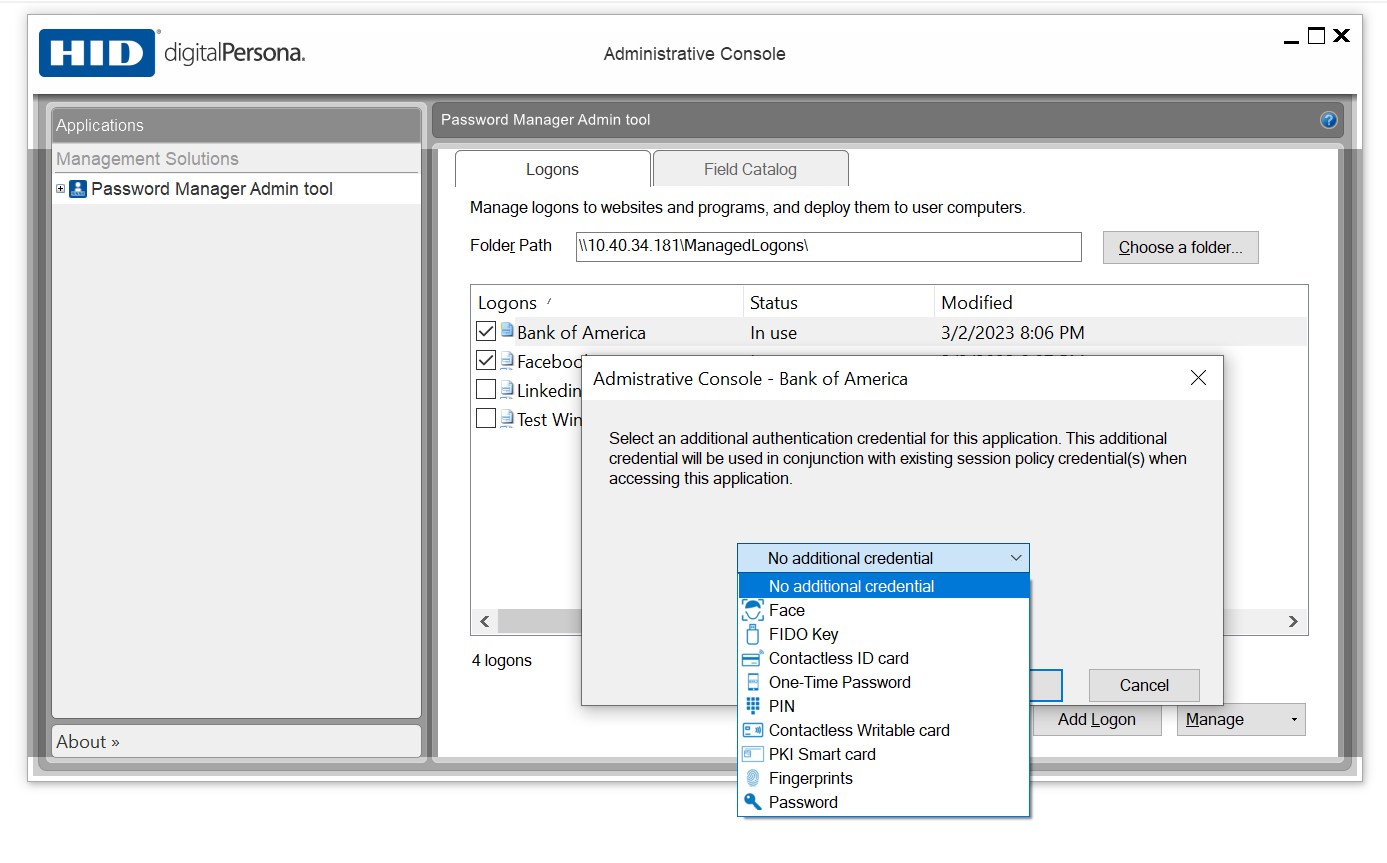The image size is (1387, 863).
Task: Choose the FIDO Key icon option
Action: click(x=753, y=634)
